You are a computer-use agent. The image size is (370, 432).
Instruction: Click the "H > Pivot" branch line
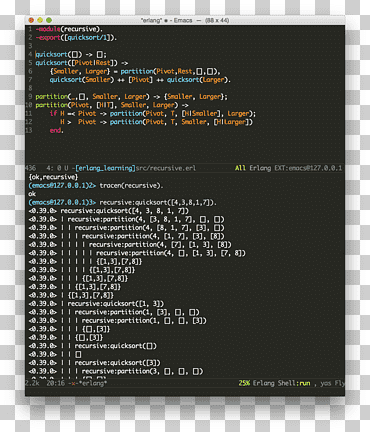click(x=156, y=122)
